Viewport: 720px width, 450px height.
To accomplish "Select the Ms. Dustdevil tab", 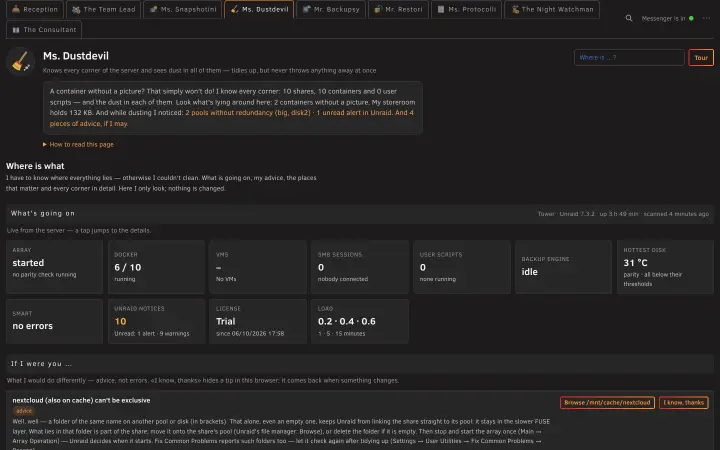I will [259, 9].
